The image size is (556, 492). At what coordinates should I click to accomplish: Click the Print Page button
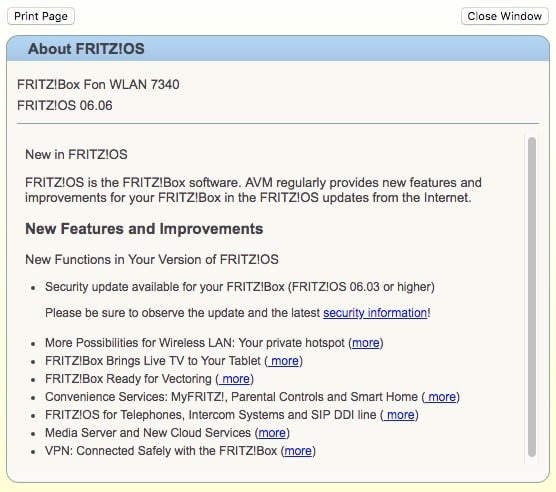41,16
